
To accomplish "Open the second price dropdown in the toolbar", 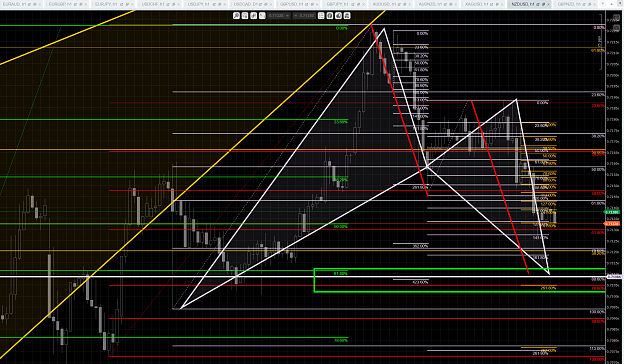I will (x=305, y=16).
